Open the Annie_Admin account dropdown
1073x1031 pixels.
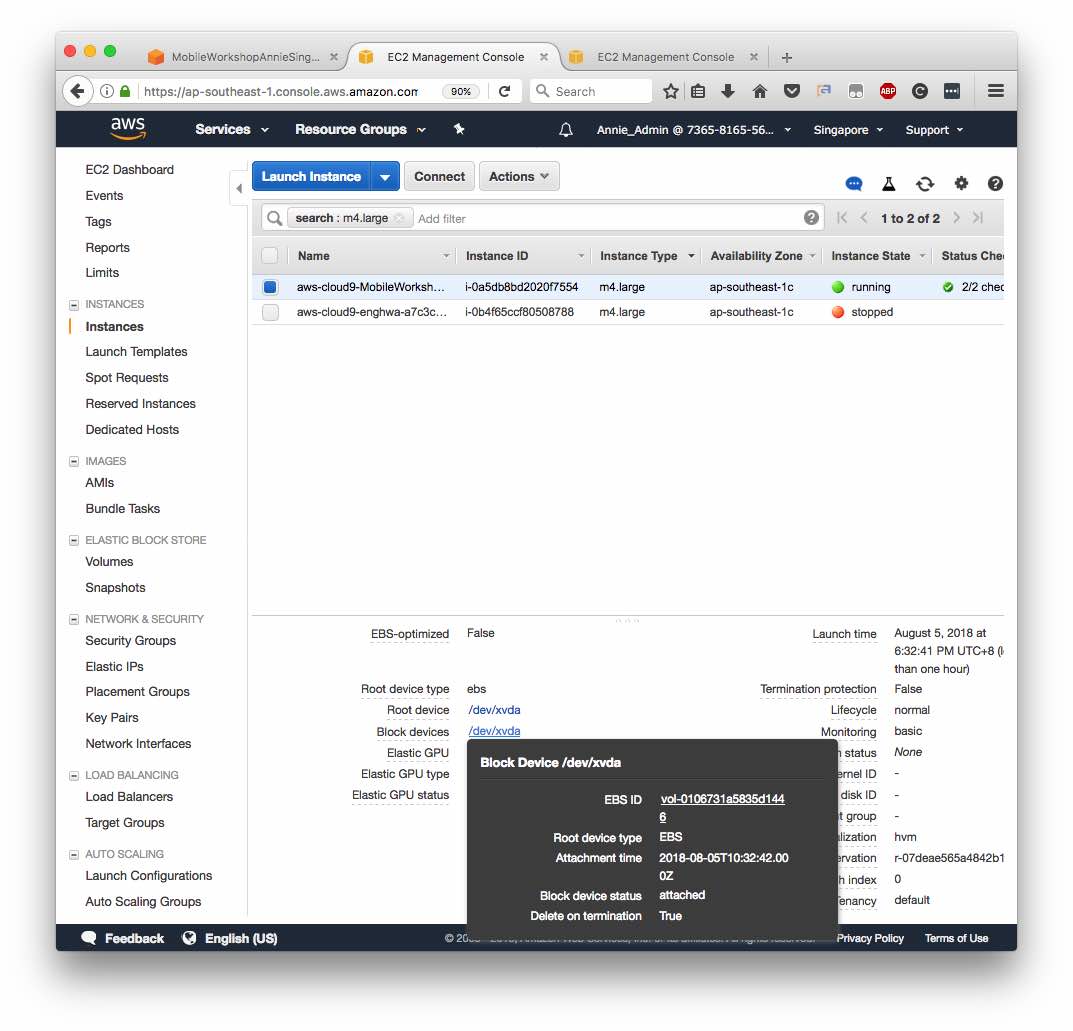693,130
